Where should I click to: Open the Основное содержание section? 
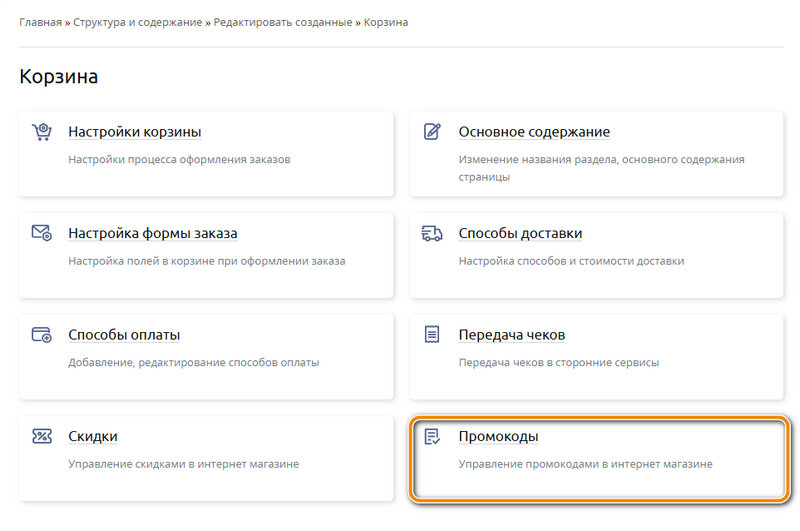coord(534,132)
